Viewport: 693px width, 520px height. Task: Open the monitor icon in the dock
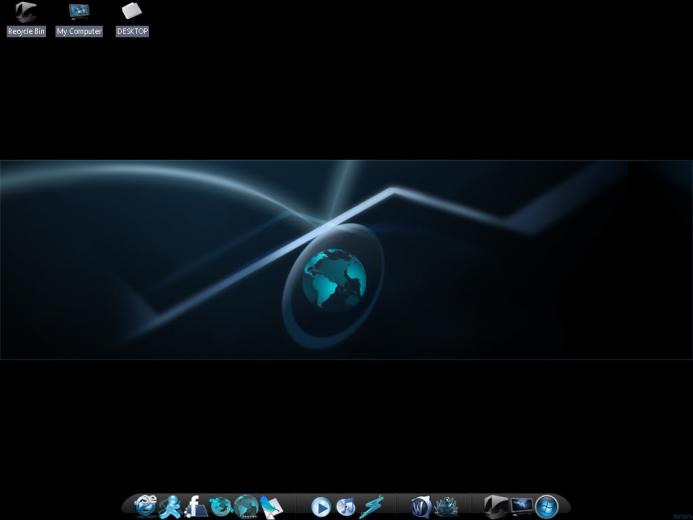coord(521,506)
